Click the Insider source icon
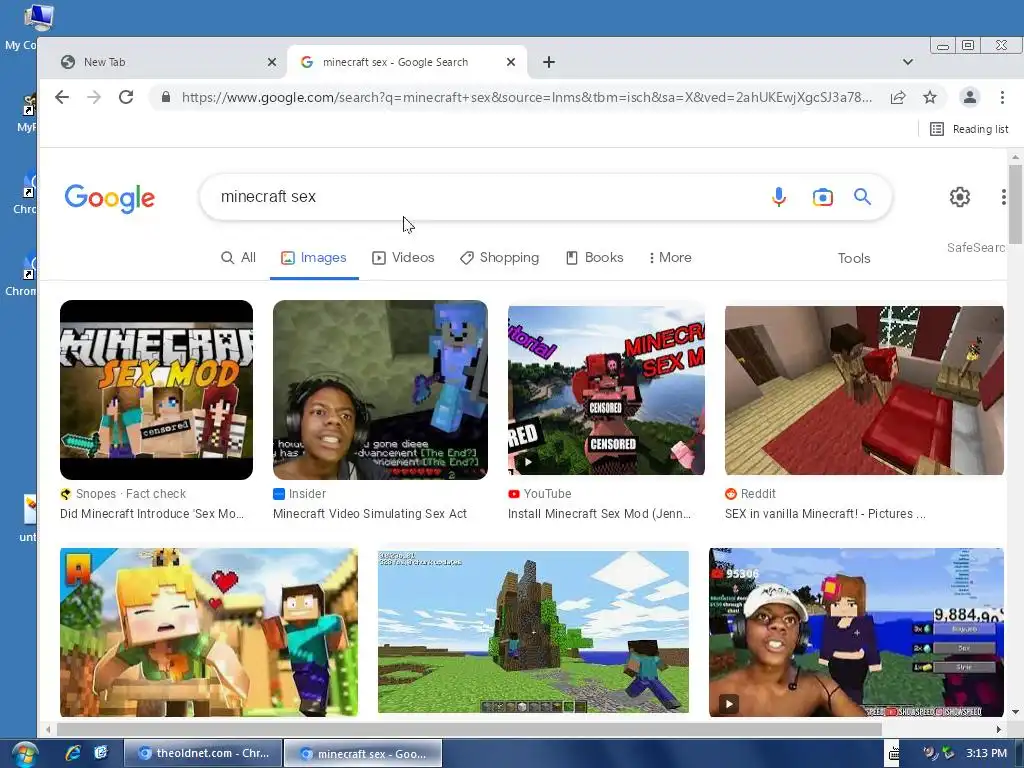1024x768 pixels. [279, 494]
